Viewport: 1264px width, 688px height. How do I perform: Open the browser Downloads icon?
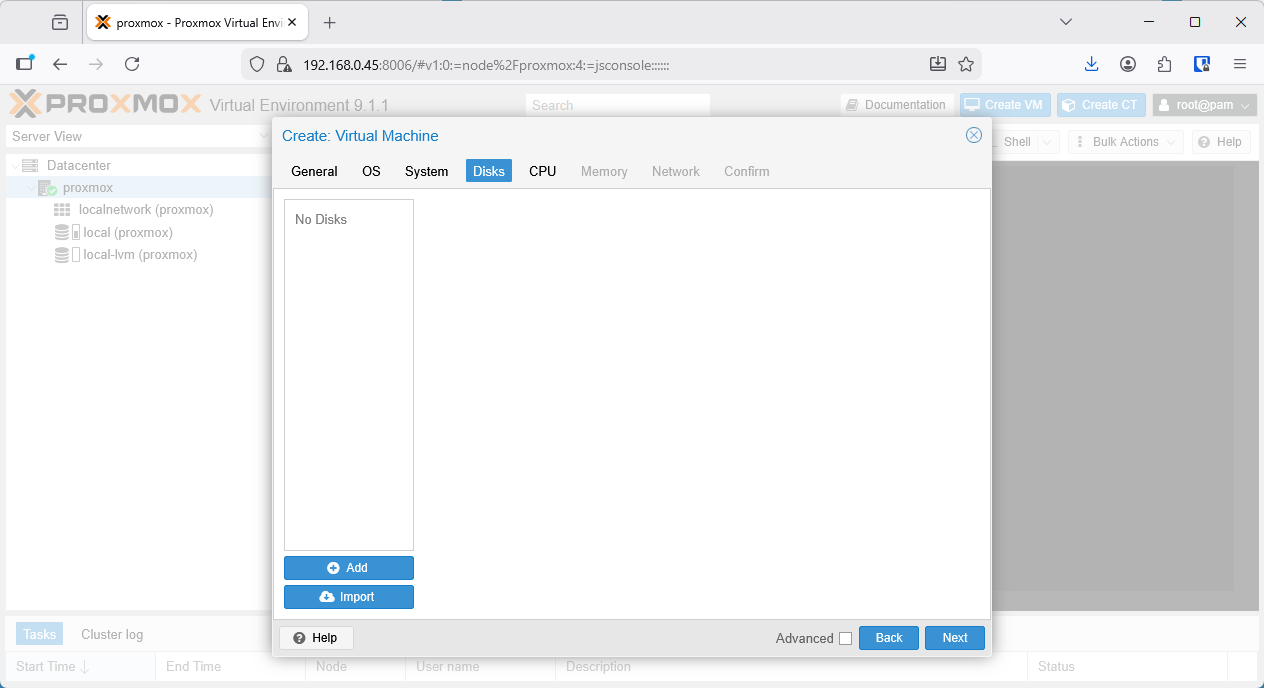coord(1092,64)
